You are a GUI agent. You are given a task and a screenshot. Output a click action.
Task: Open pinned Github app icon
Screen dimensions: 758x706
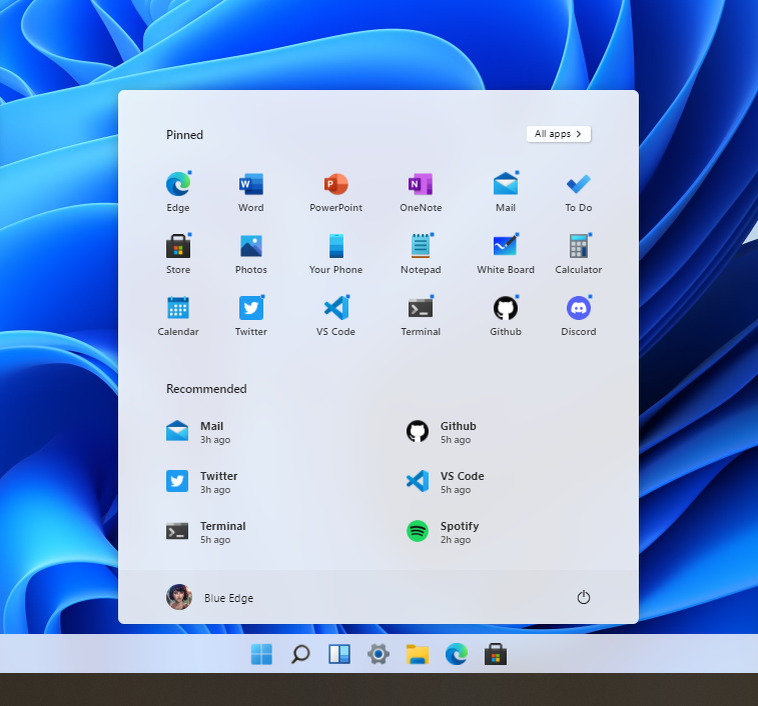[x=505, y=315]
